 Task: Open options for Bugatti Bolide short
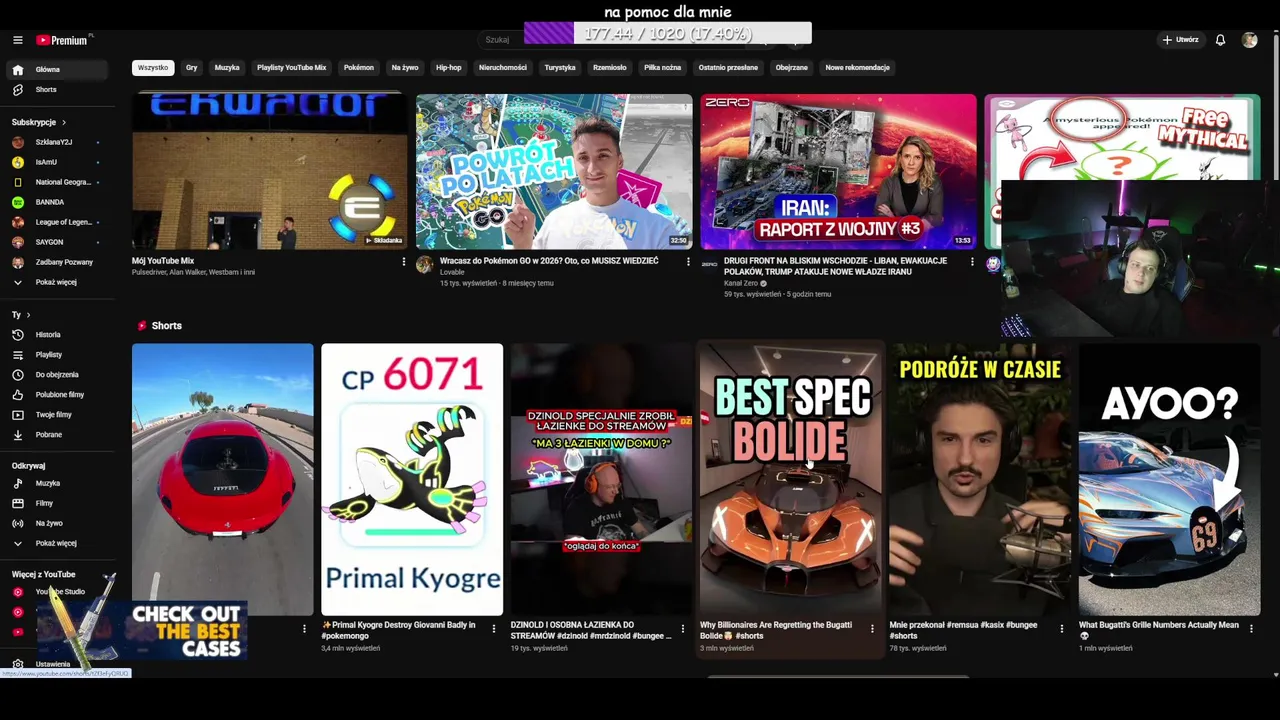point(872,629)
